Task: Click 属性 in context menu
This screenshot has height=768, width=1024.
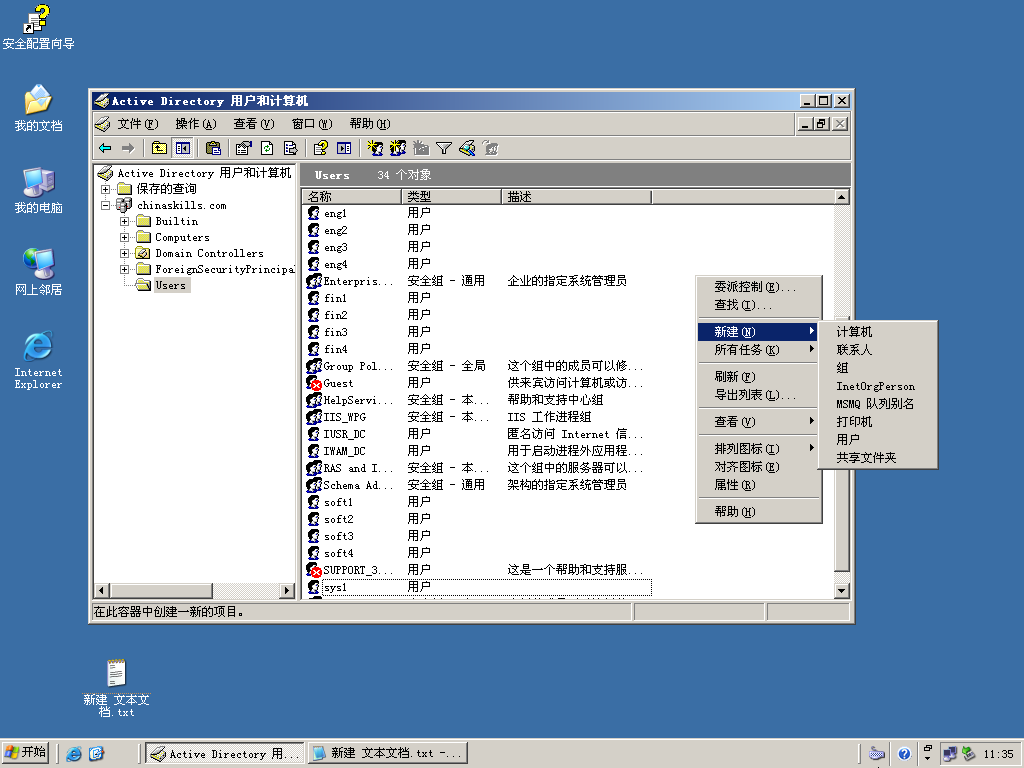Action: point(758,485)
